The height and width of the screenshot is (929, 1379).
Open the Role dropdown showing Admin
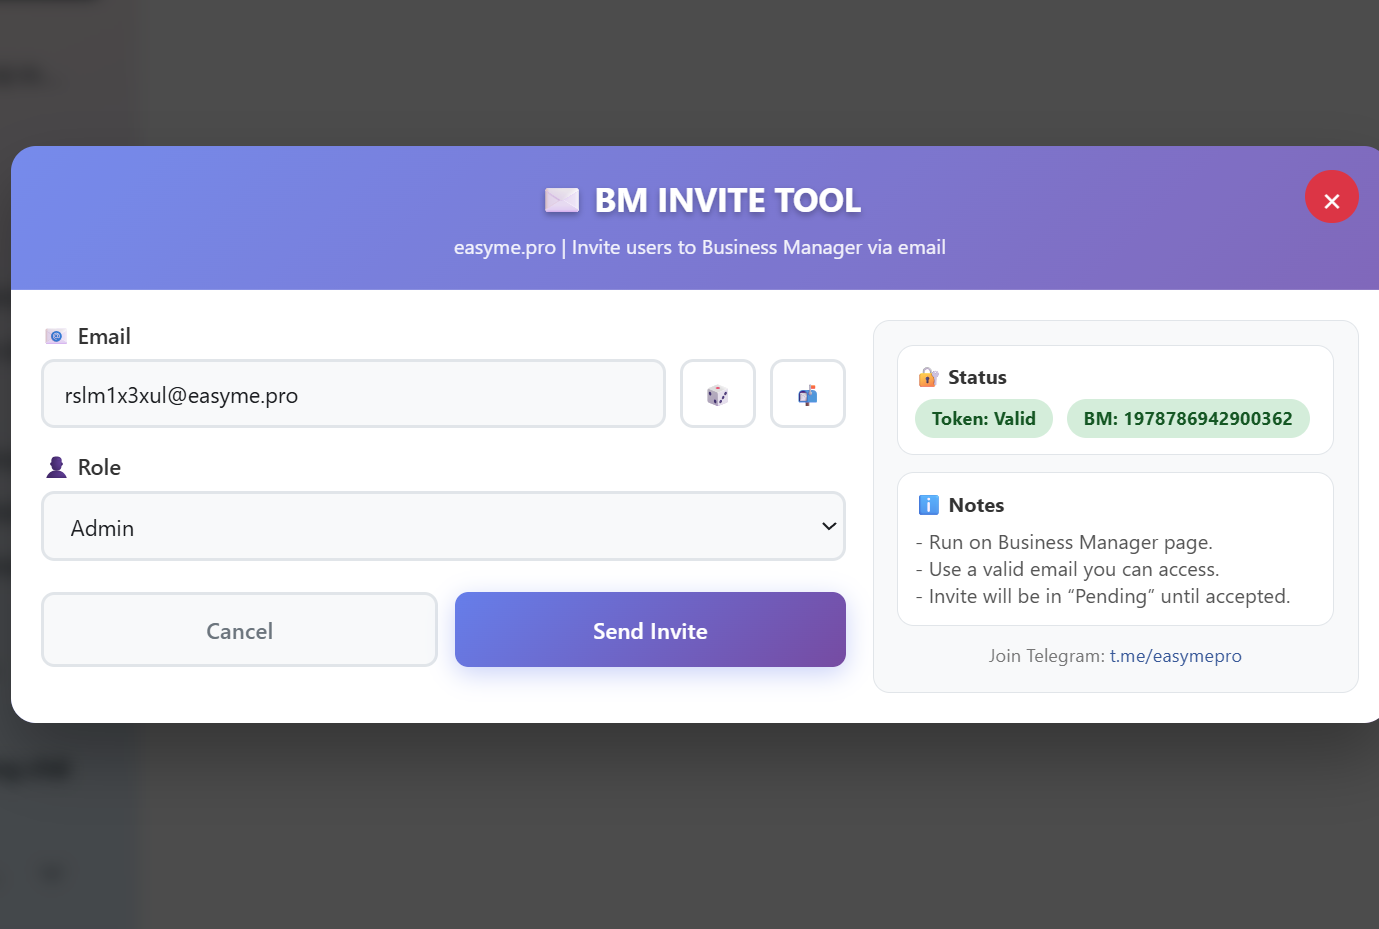click(442, 526)
